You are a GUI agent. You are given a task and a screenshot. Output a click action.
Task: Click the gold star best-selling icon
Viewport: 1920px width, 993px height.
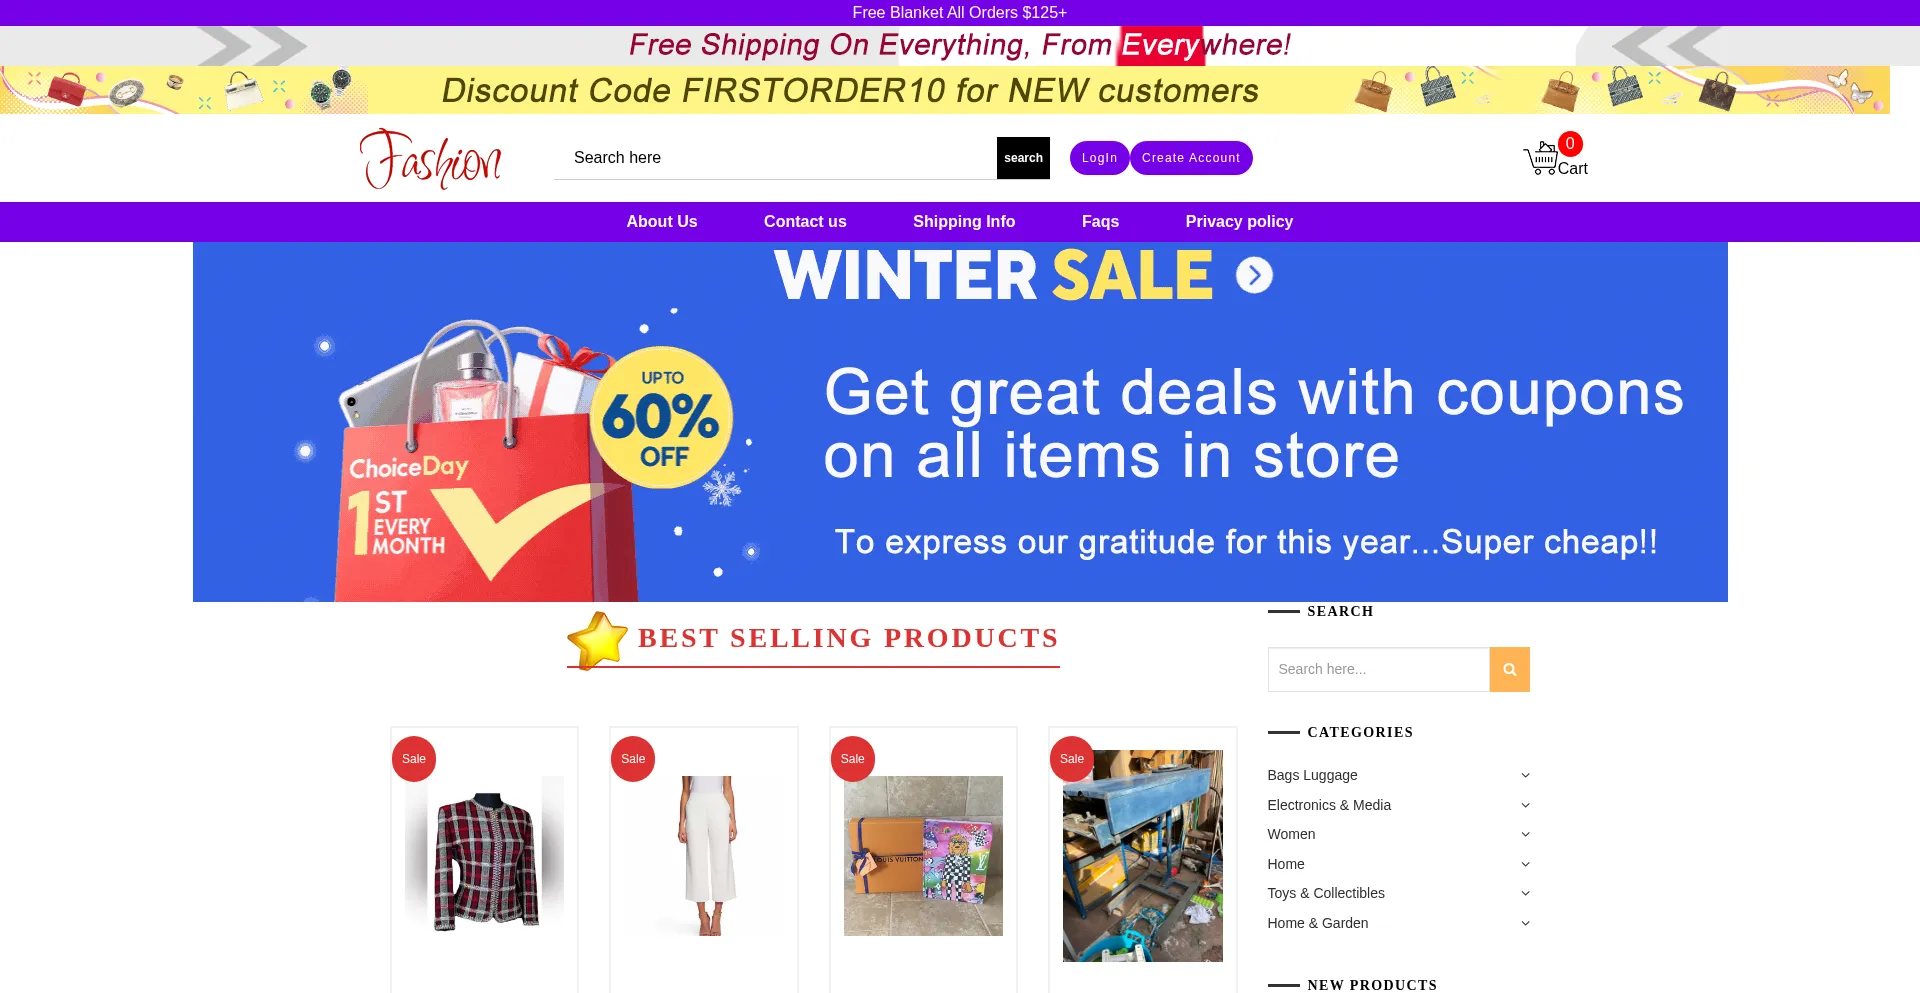(x=597, y=640)
